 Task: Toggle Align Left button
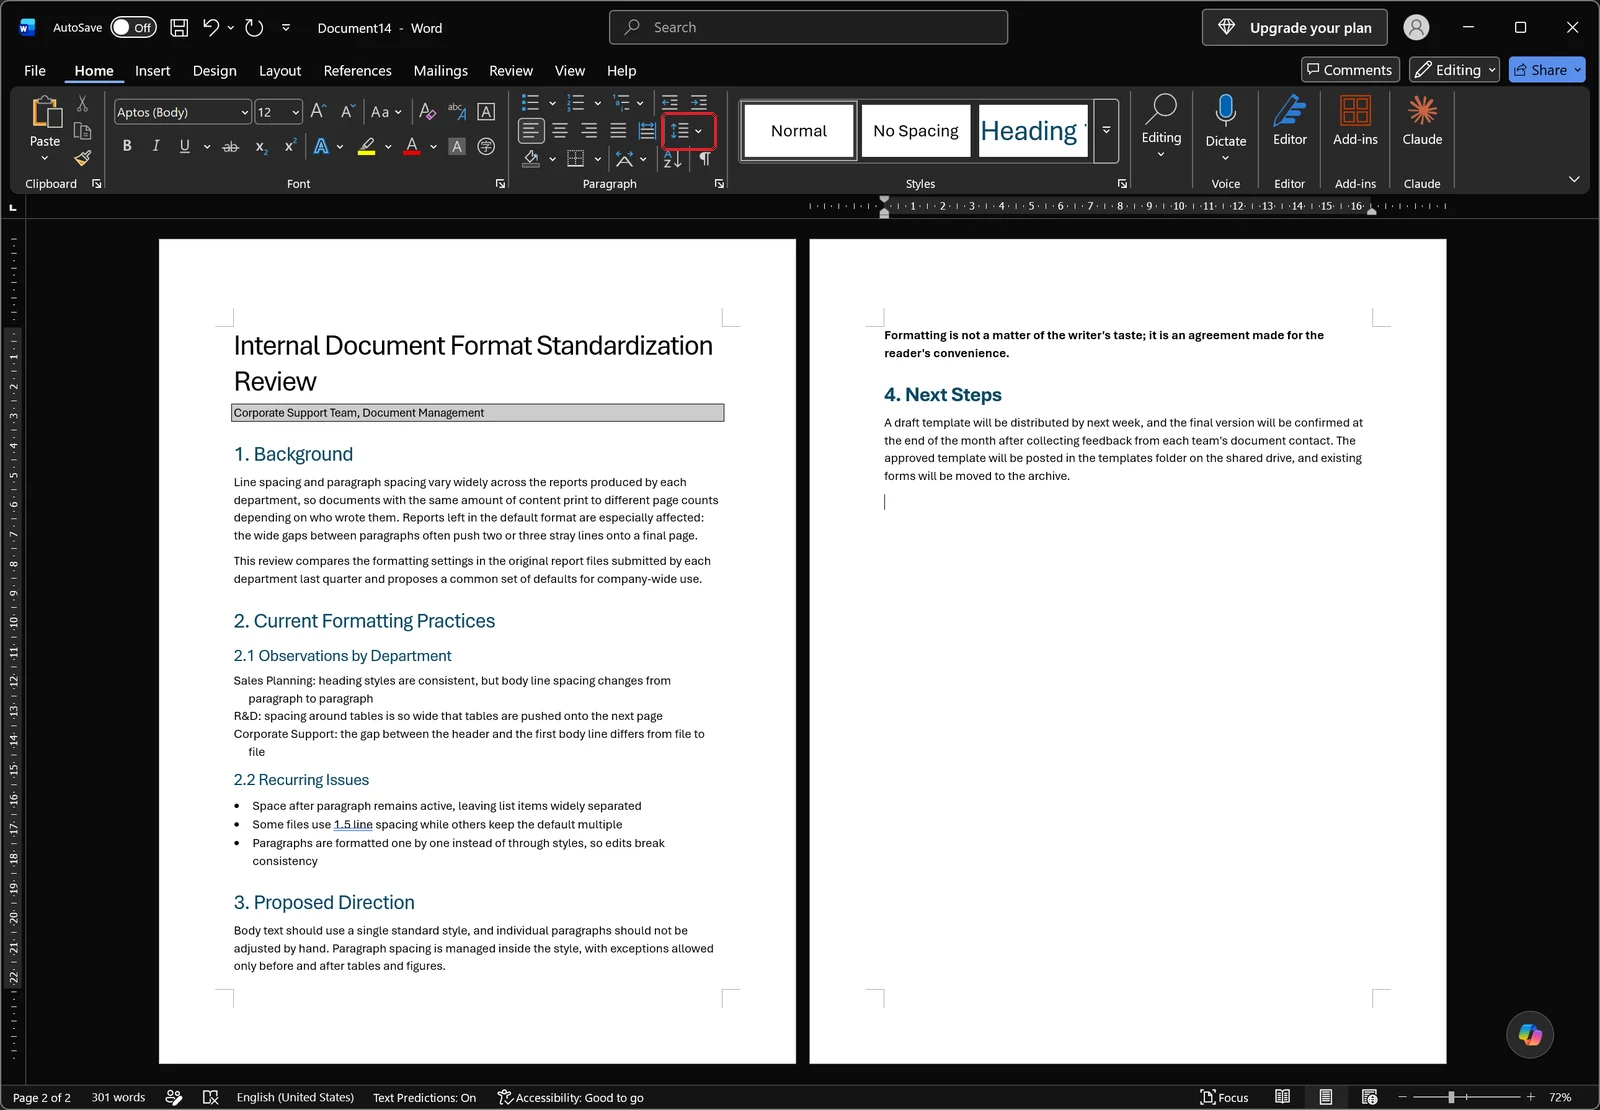pos(531,131)
